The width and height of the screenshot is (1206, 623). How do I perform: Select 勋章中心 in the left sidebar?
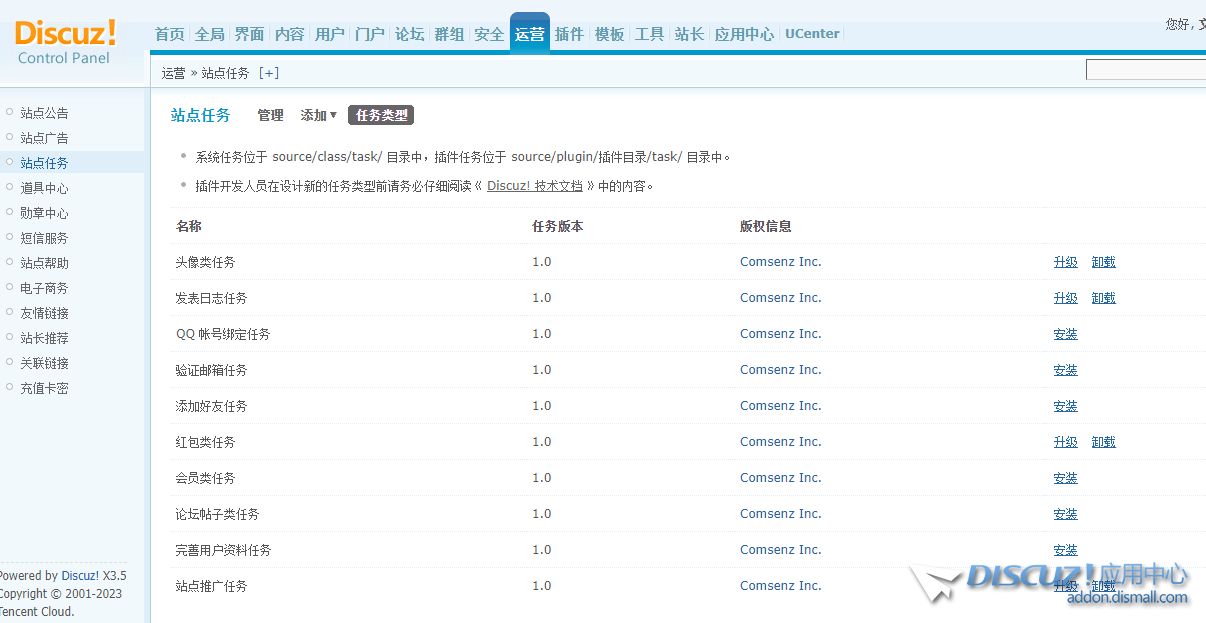[44, 213]
